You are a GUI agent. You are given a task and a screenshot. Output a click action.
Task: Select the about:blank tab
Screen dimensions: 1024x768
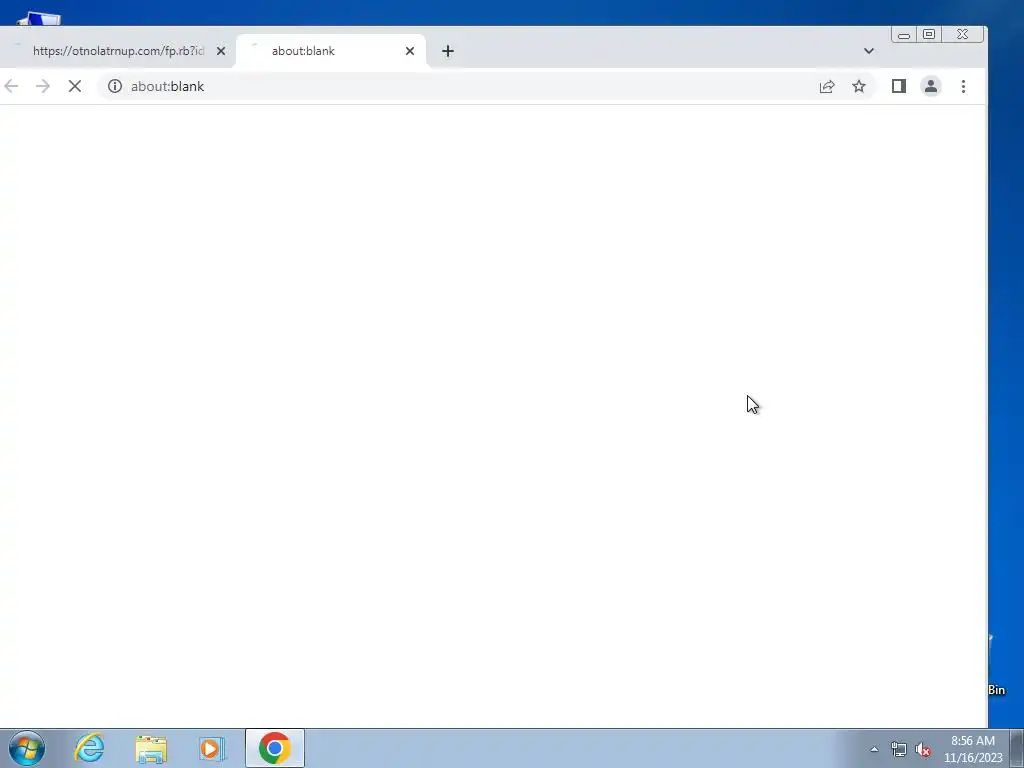click(x=330, y=51)
